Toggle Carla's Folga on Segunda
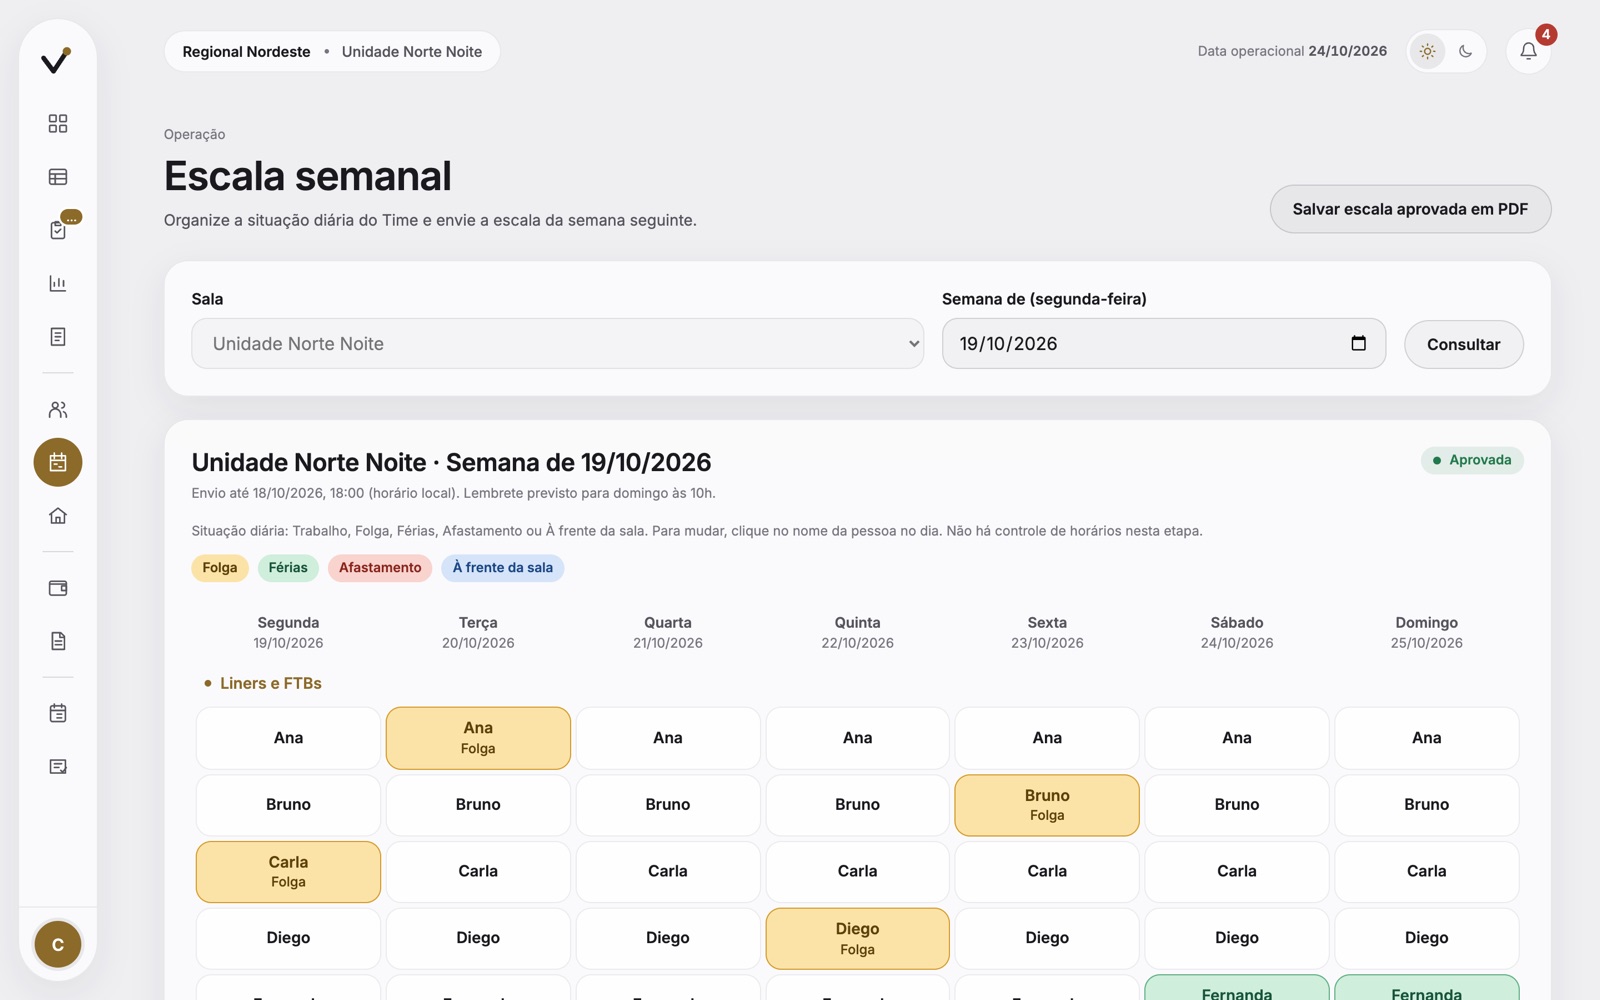 click(288, 872)
